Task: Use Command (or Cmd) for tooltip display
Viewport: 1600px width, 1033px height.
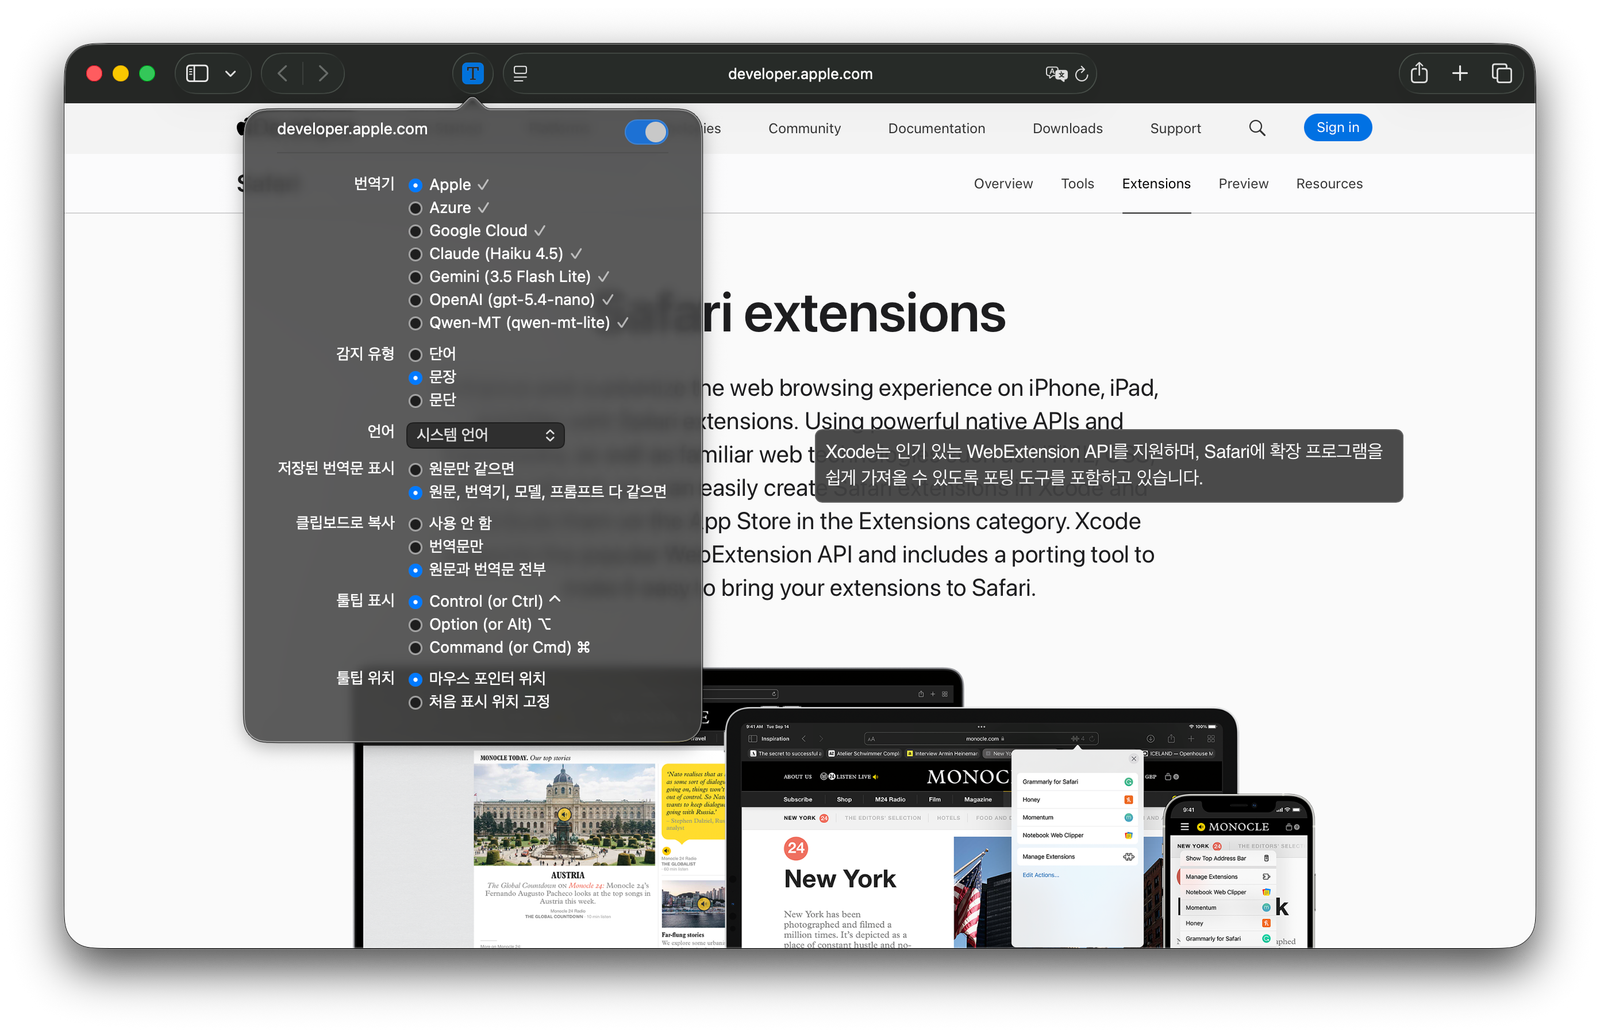Action: coord(500,647)
